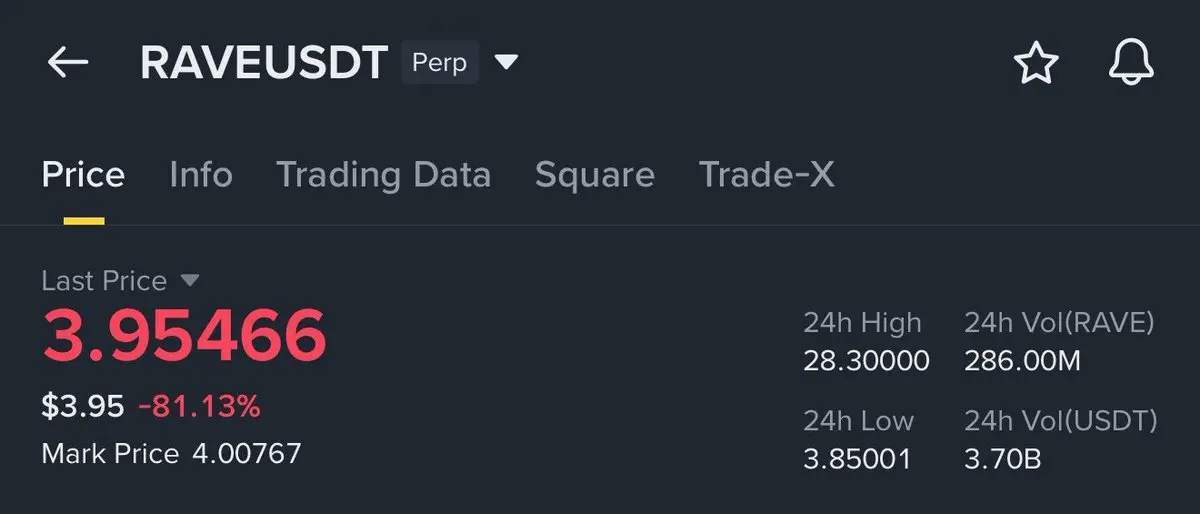Viewport: 1200px width, 514px height.
Task: Tap the 24h Low value 3.85001
Action: click(x=857, y=459)
